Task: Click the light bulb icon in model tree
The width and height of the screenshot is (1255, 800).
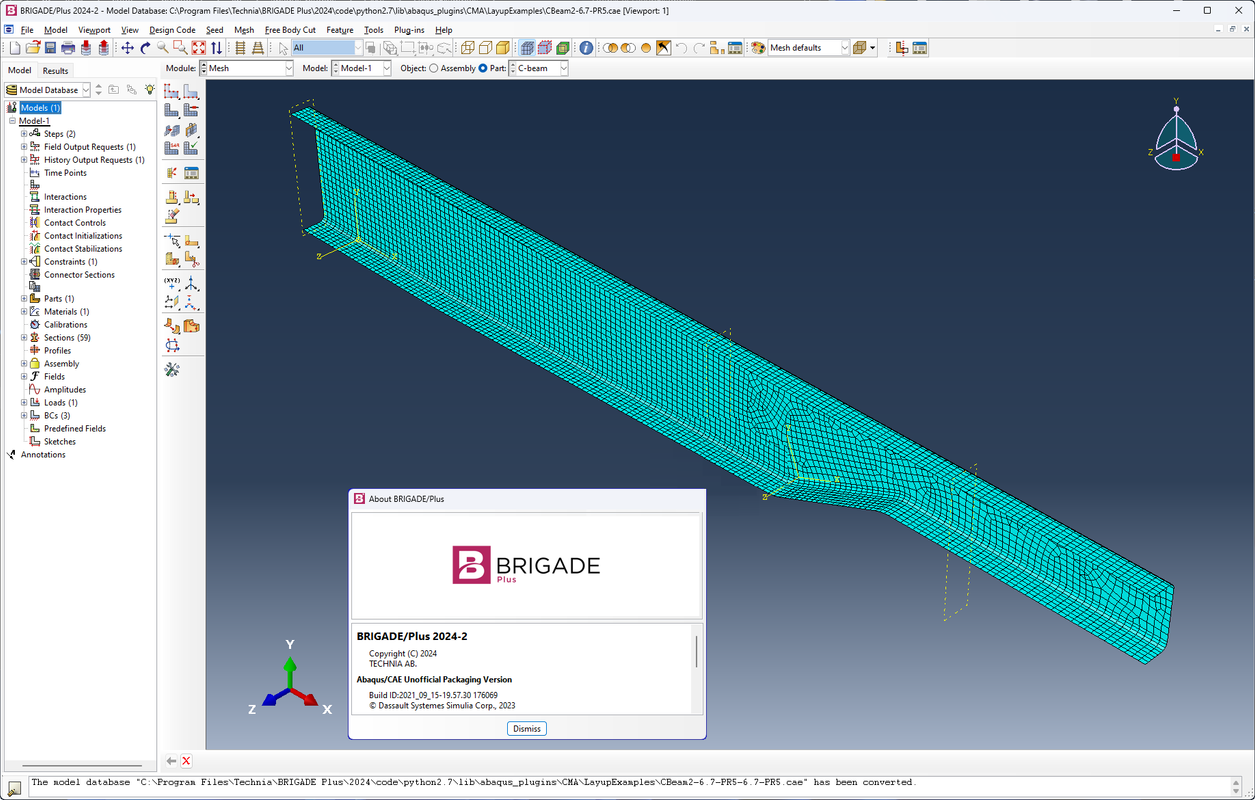Action: pyautogui.click(x=150, y=90)
